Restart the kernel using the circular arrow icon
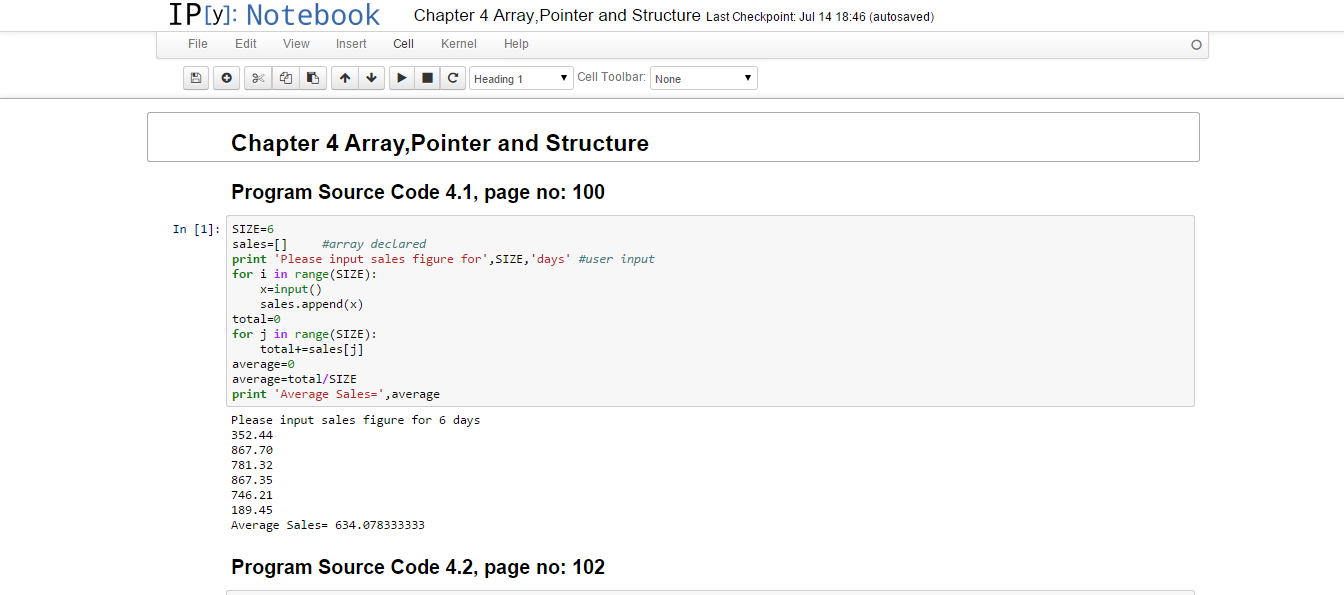Screen dimensions: 1344x595 [453, 78]
